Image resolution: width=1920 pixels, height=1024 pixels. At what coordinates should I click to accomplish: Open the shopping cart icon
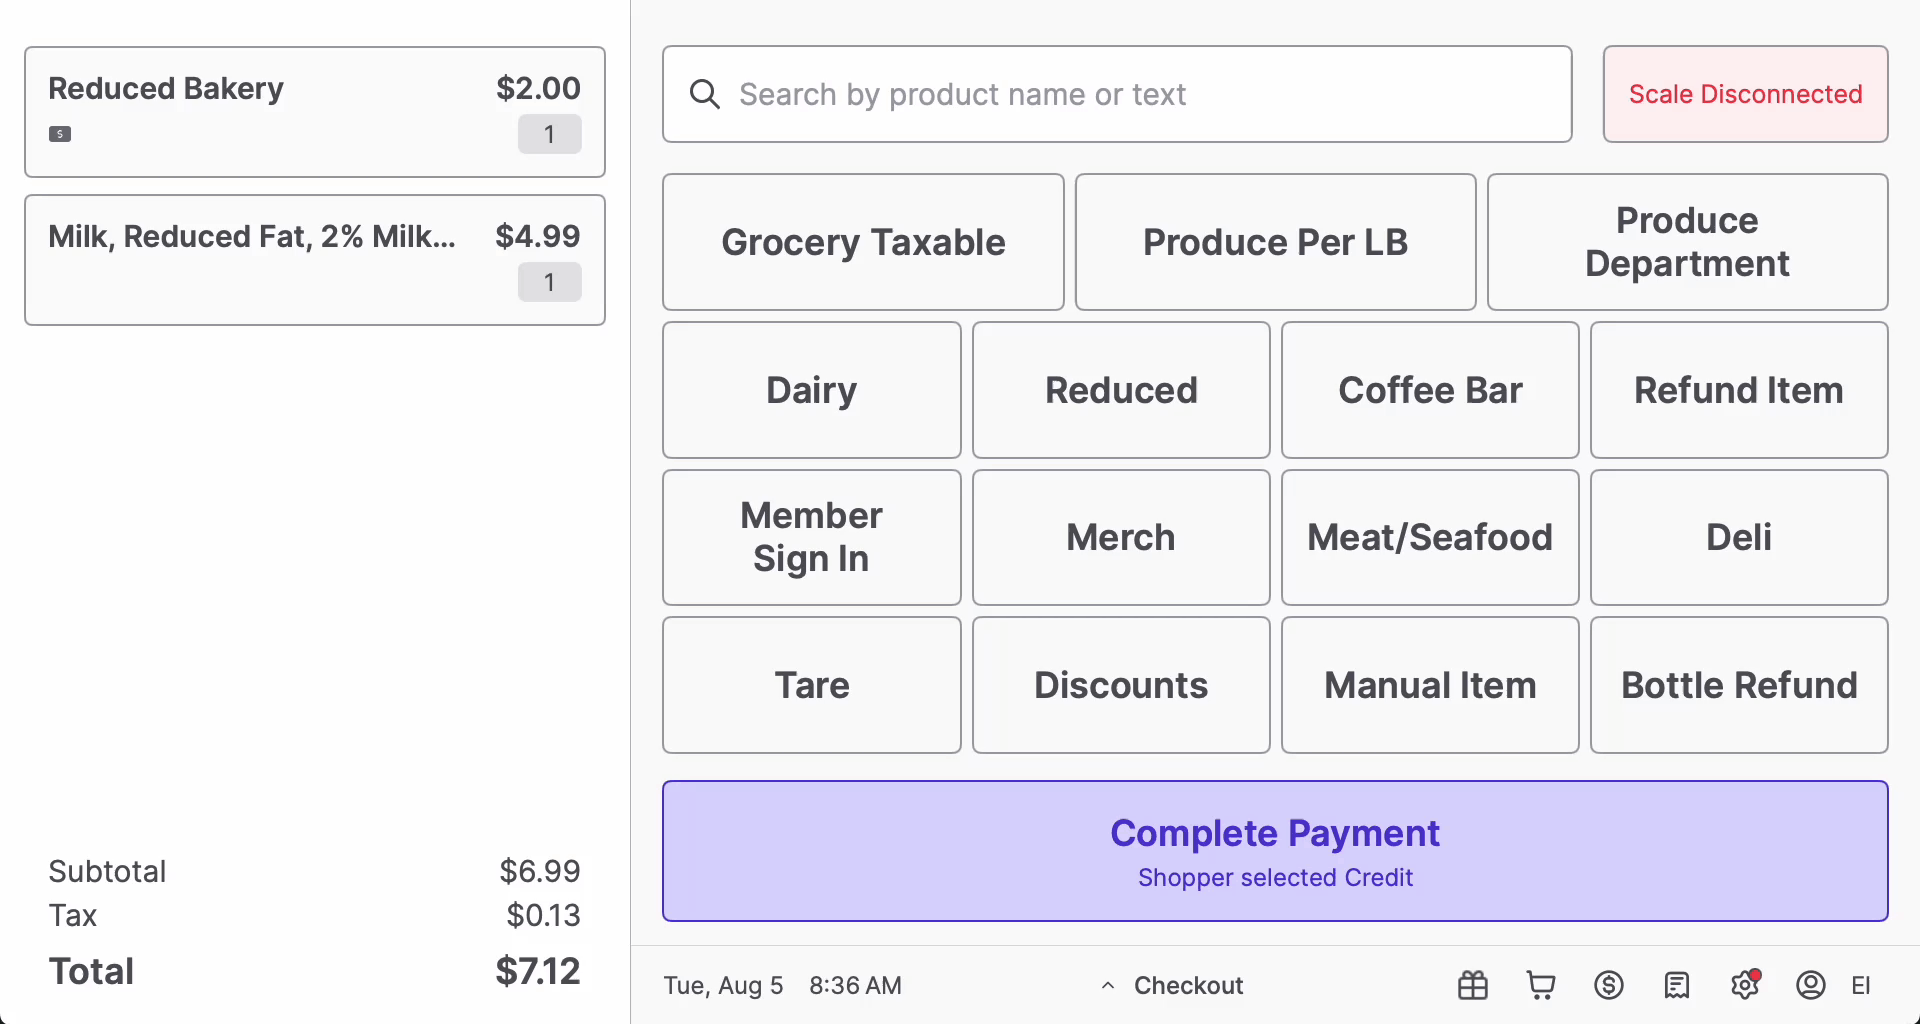click(x=1541, y=986)
